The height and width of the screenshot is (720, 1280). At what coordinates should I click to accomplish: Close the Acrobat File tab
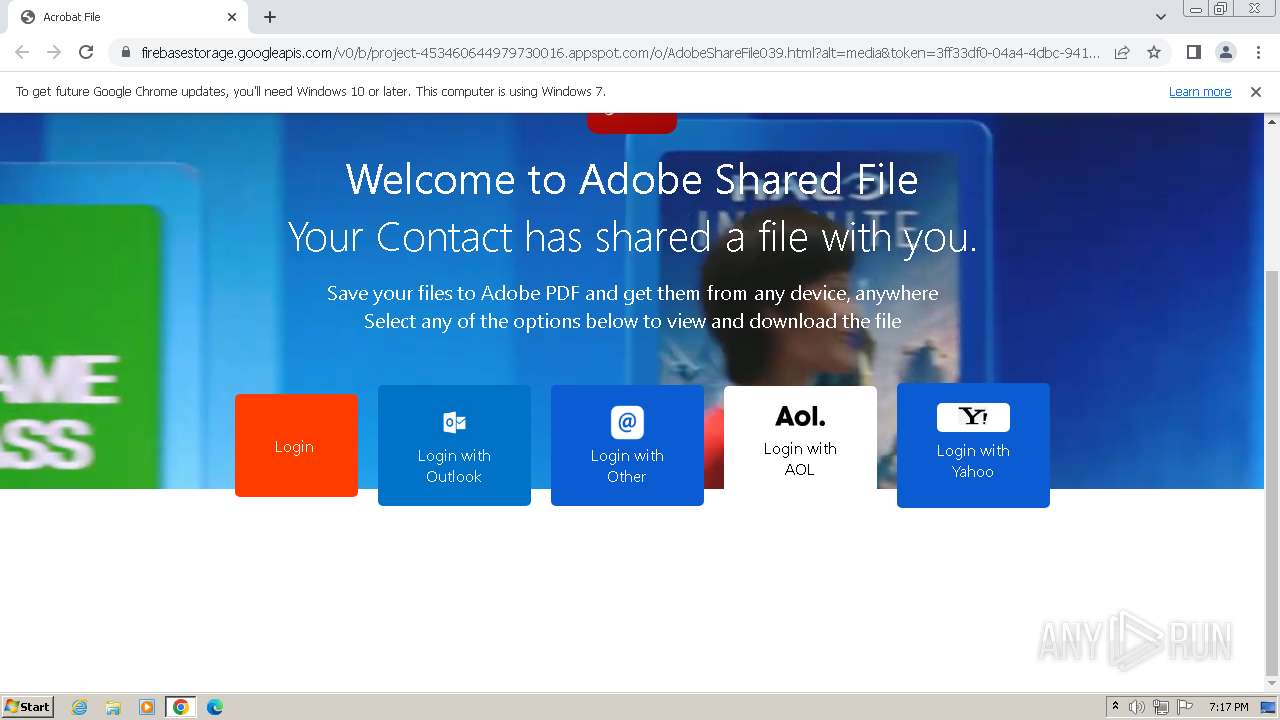coord(232,17)
